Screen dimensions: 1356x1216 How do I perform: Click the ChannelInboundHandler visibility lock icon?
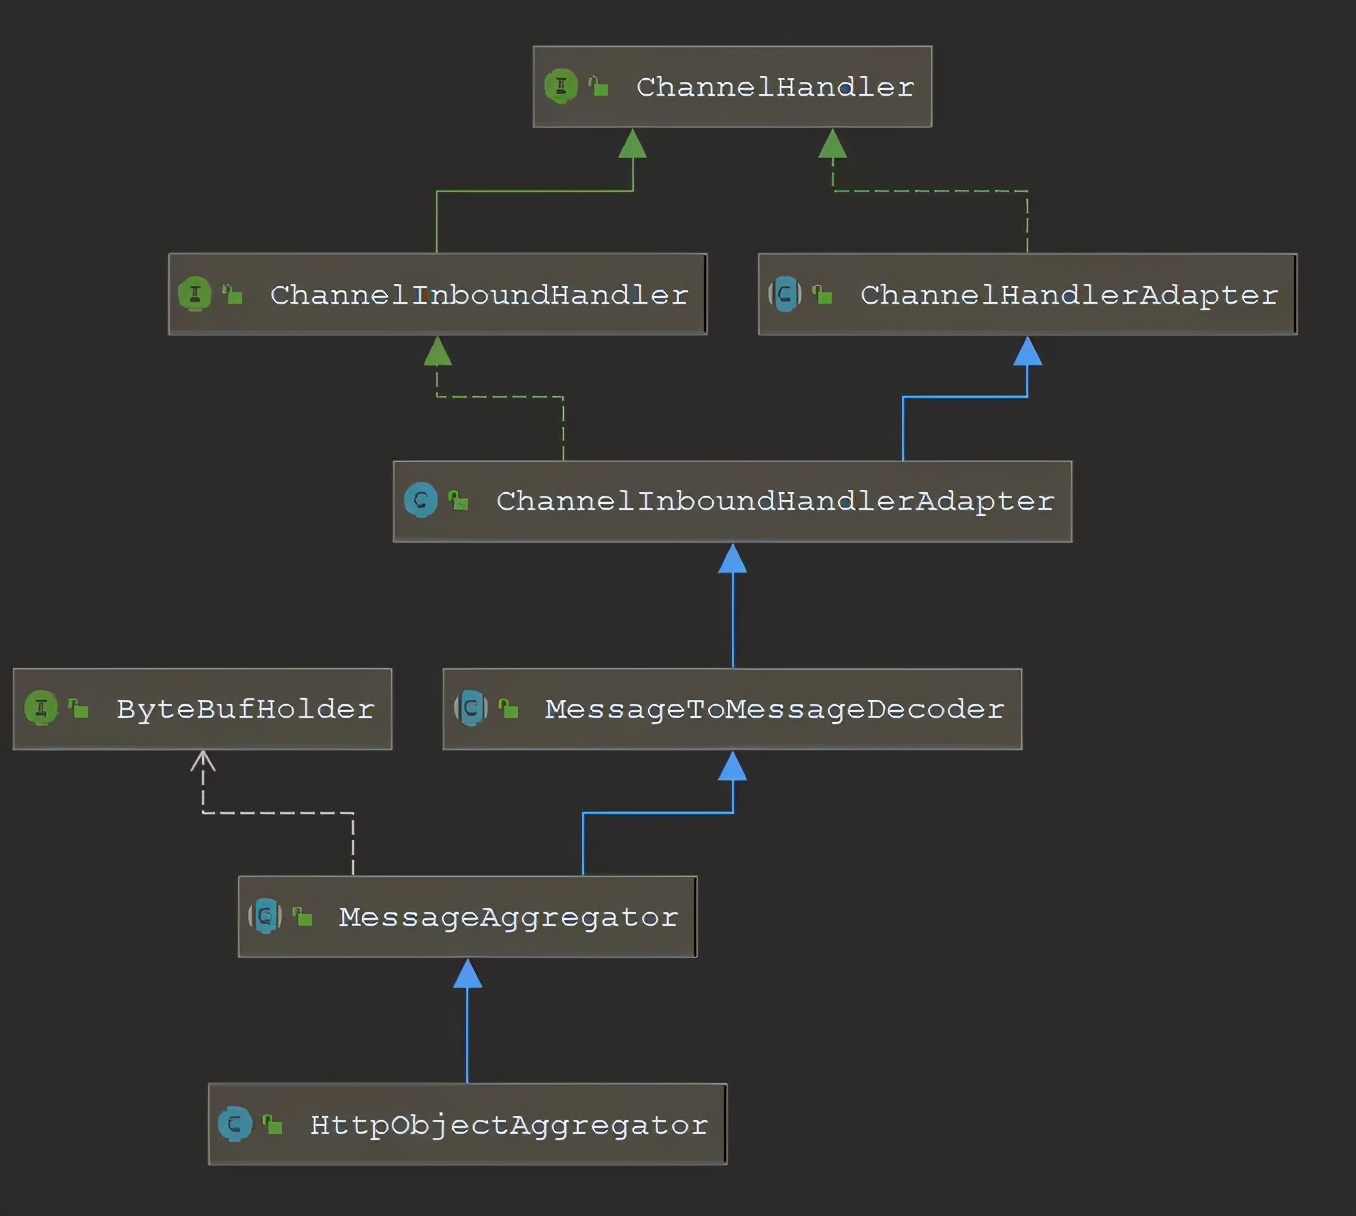232,294
